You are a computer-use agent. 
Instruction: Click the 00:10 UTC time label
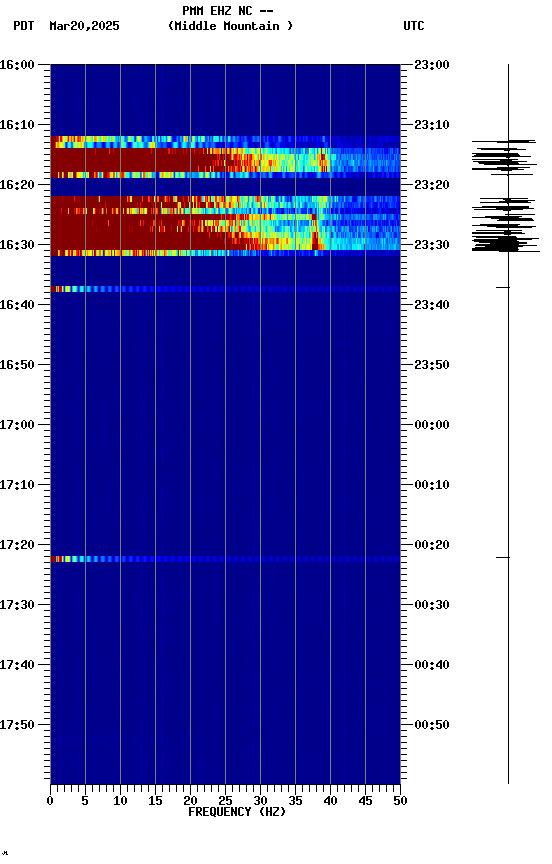(x=432, y=485)
